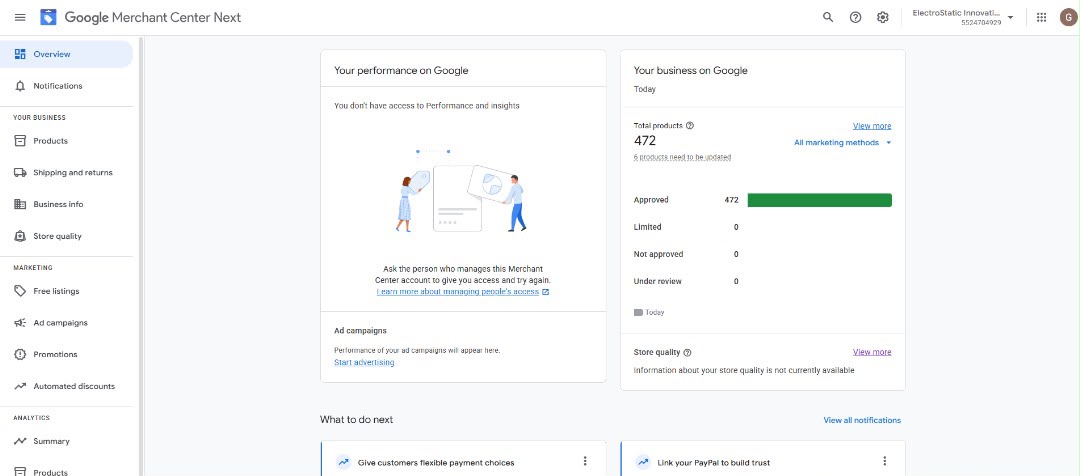Expand the ElectroStatic Innovati... account switcher
Screen dimensions: 1080x476
[963, 17]
